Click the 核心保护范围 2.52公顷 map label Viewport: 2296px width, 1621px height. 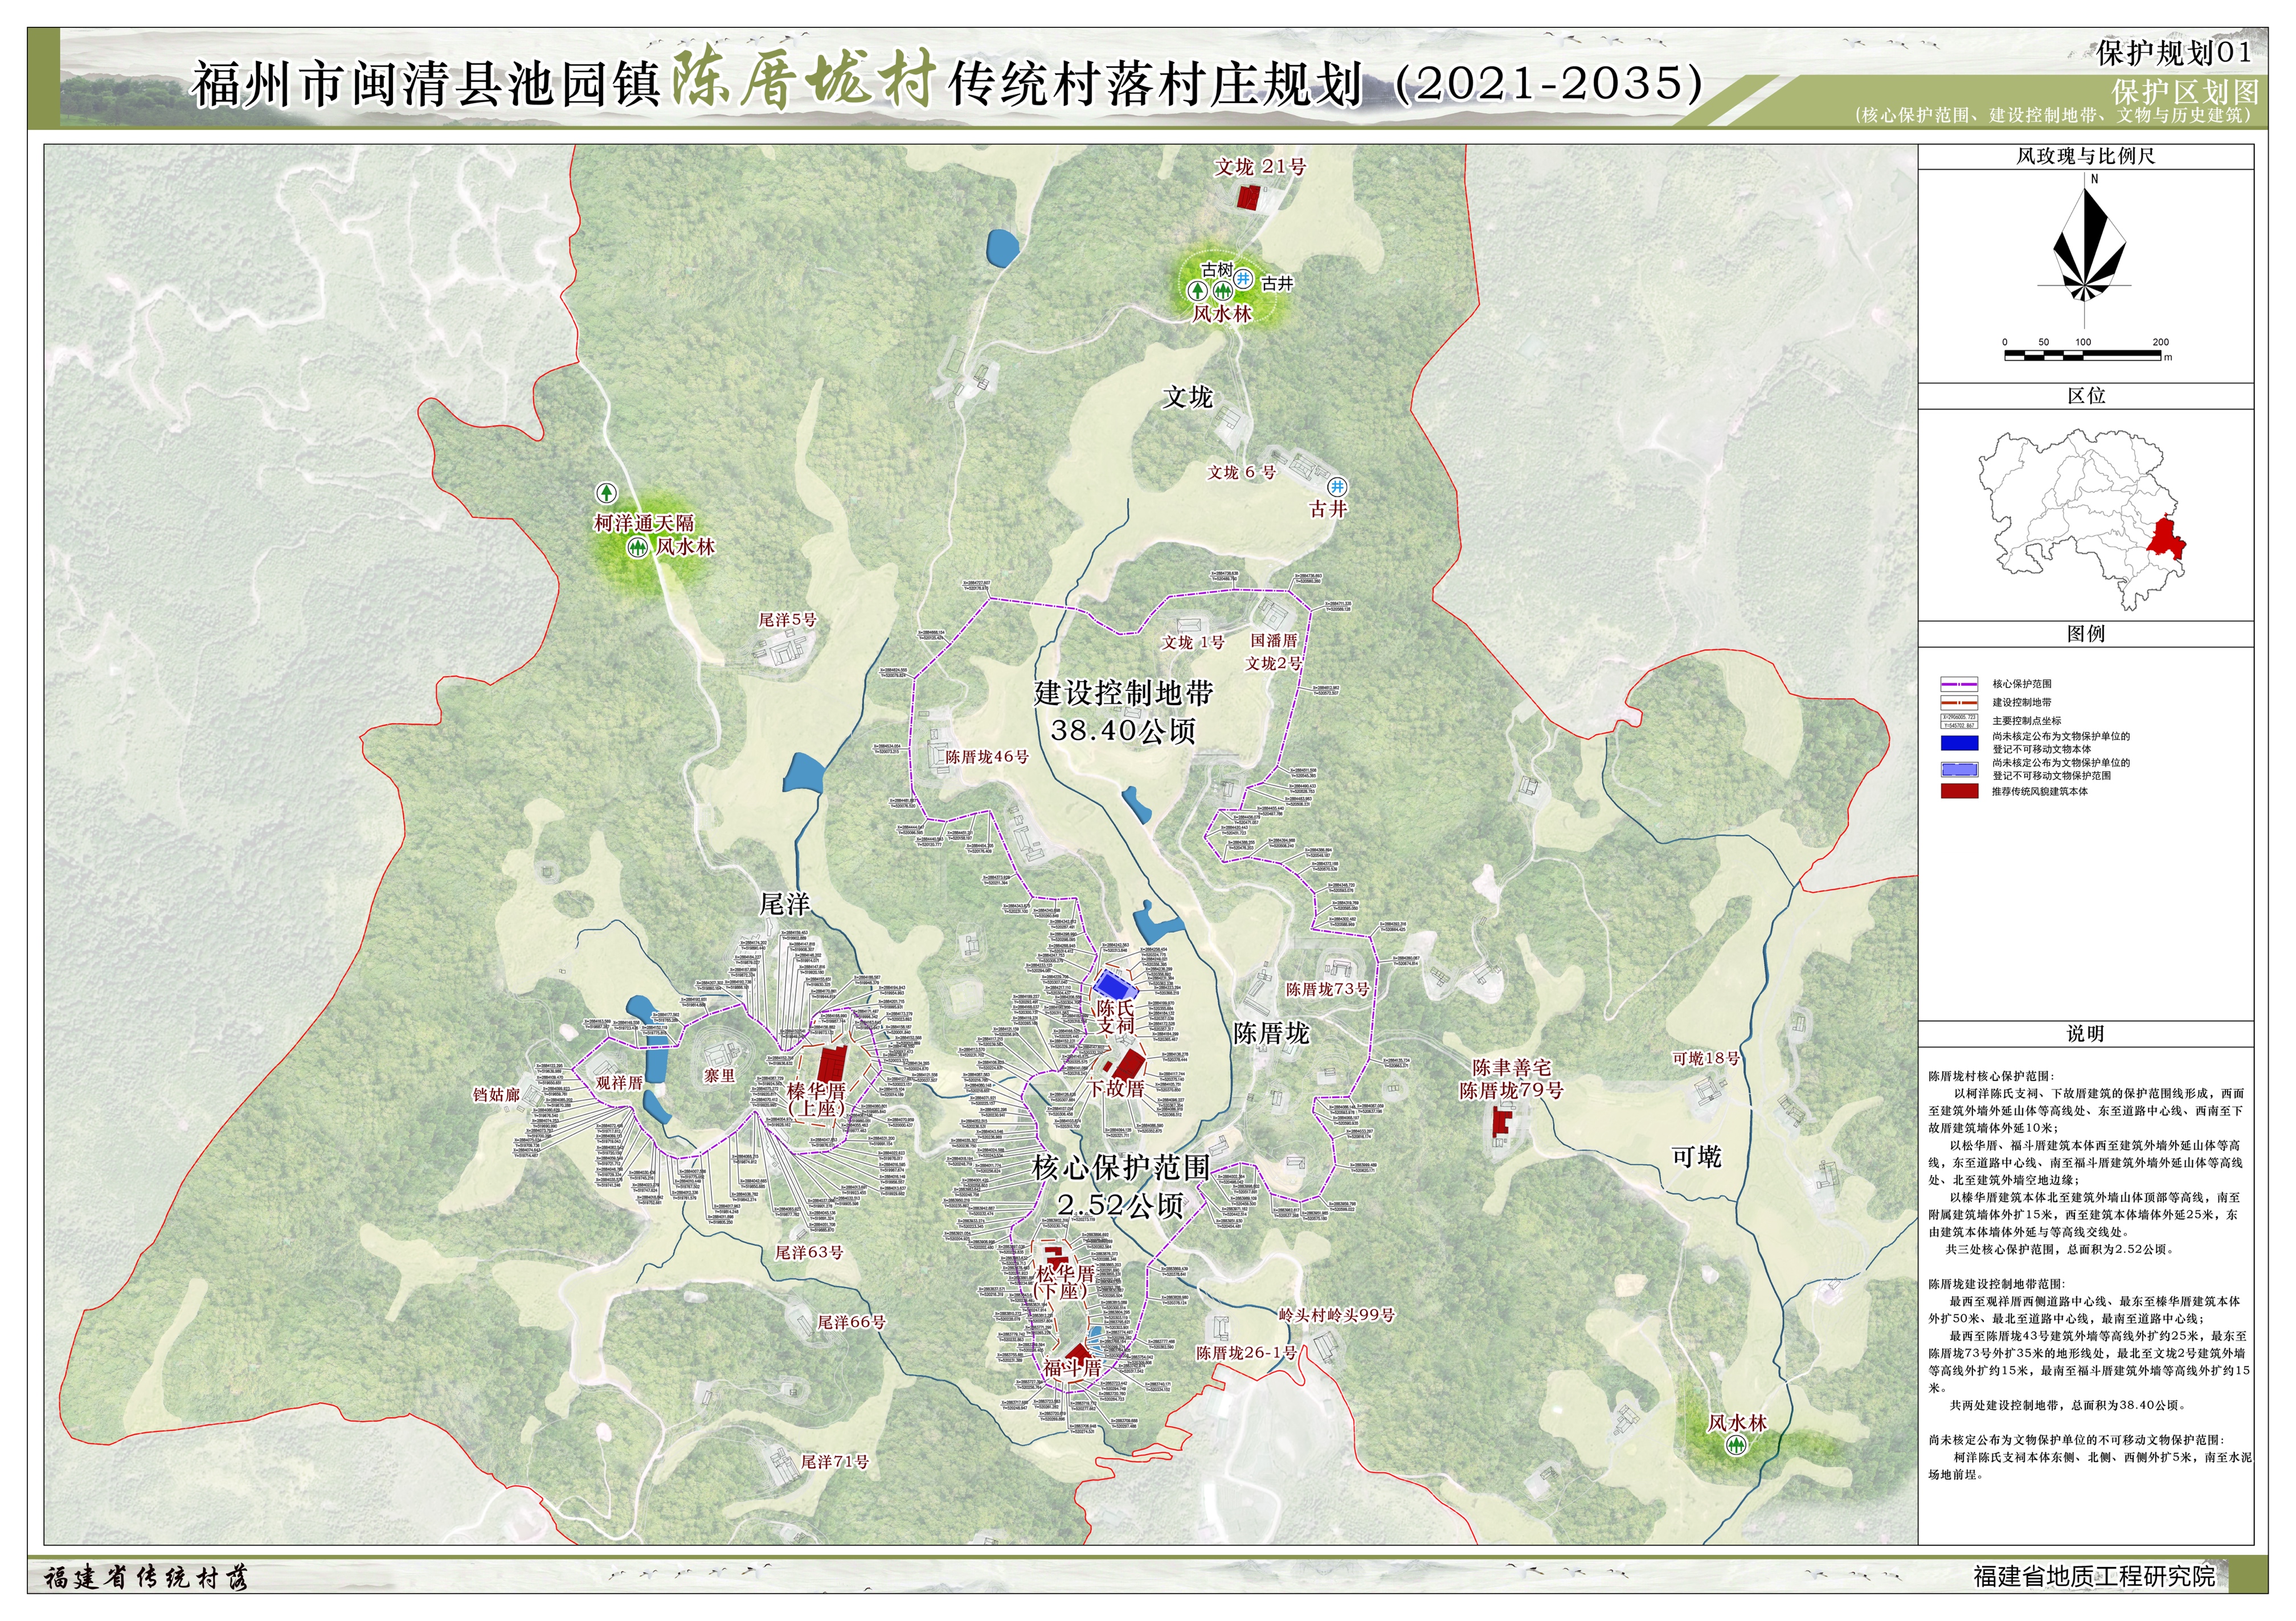click(x=1121, y=1186)
